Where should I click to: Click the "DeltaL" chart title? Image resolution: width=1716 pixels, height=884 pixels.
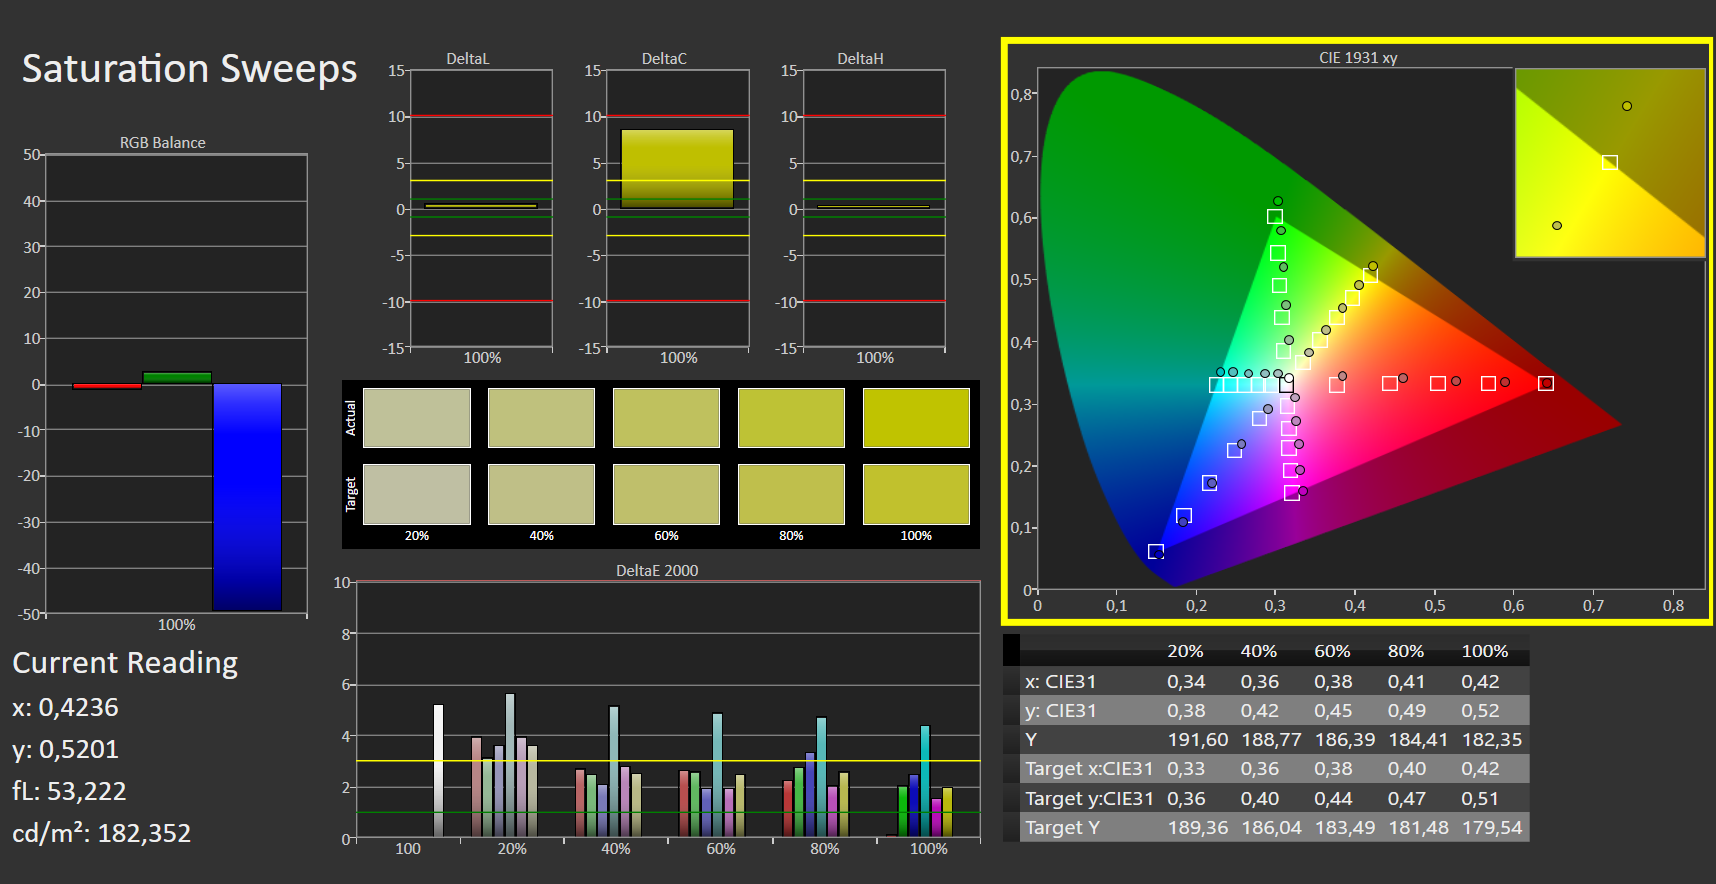coord(468,59)
